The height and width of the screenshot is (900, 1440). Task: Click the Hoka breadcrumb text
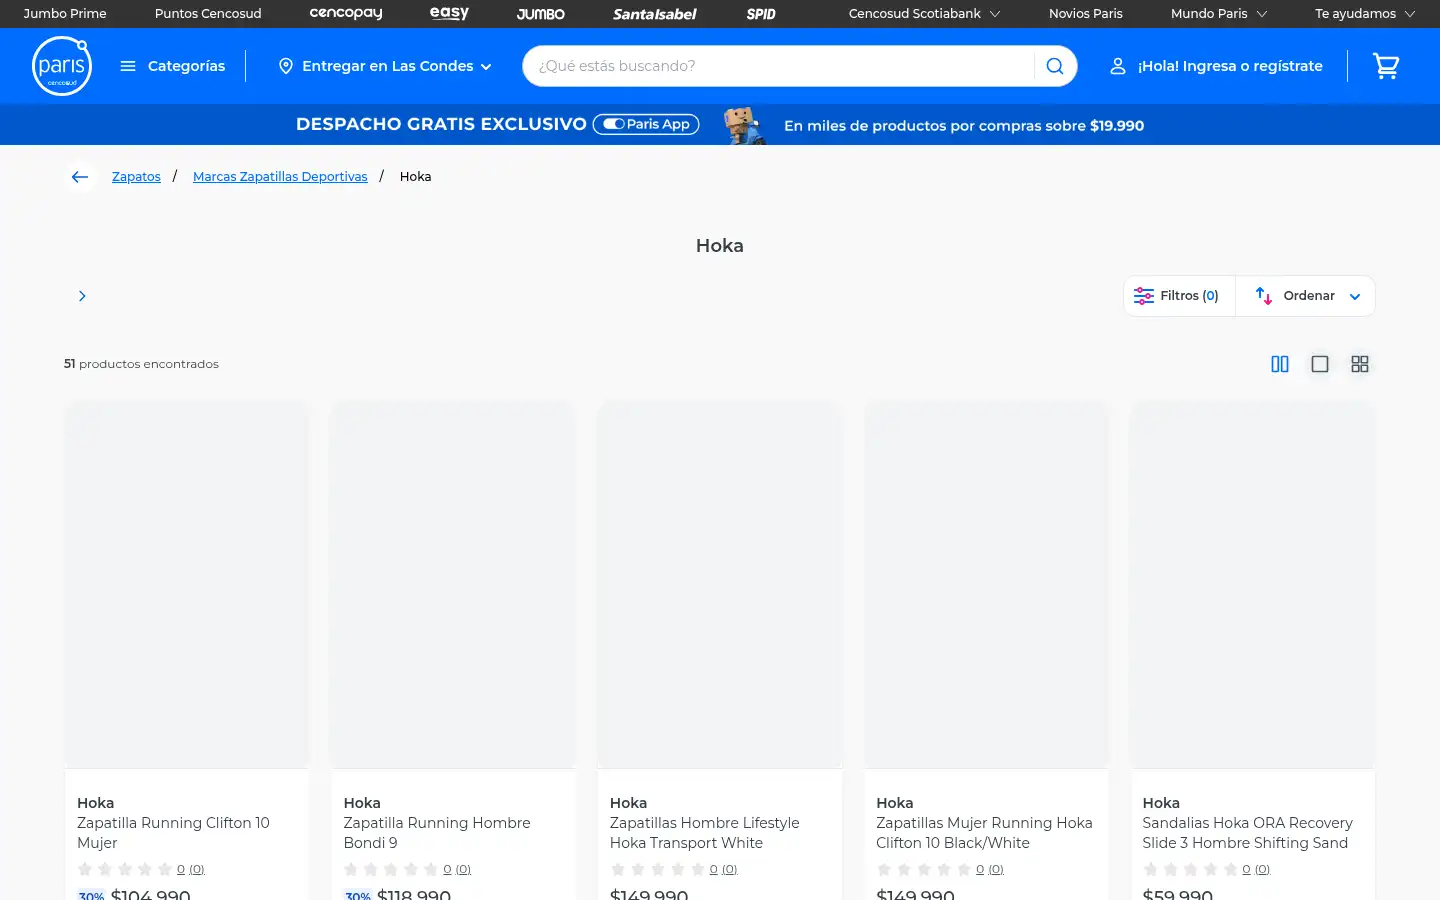pos(415,177)
